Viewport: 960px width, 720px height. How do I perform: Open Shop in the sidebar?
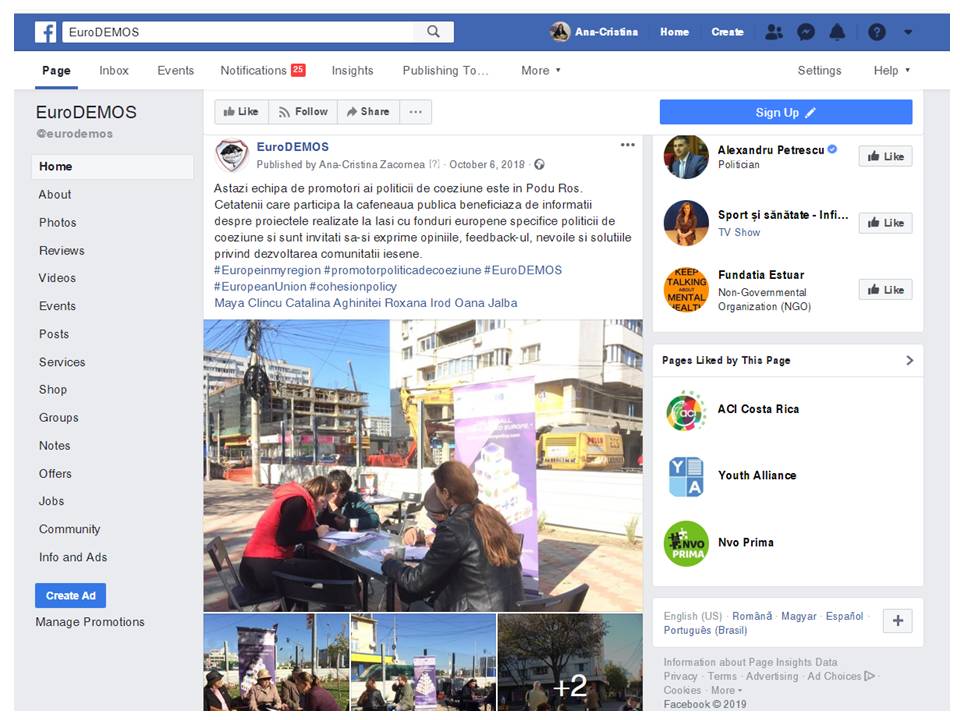point(53,389)
